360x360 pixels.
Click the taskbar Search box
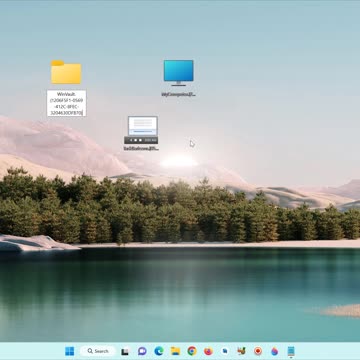point(98,351)
